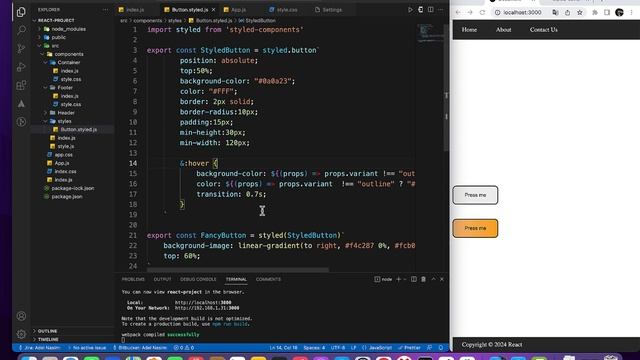Click the Contact Us link in the web page
Viewport: 640px width, 360px height.
coord(543,29)
